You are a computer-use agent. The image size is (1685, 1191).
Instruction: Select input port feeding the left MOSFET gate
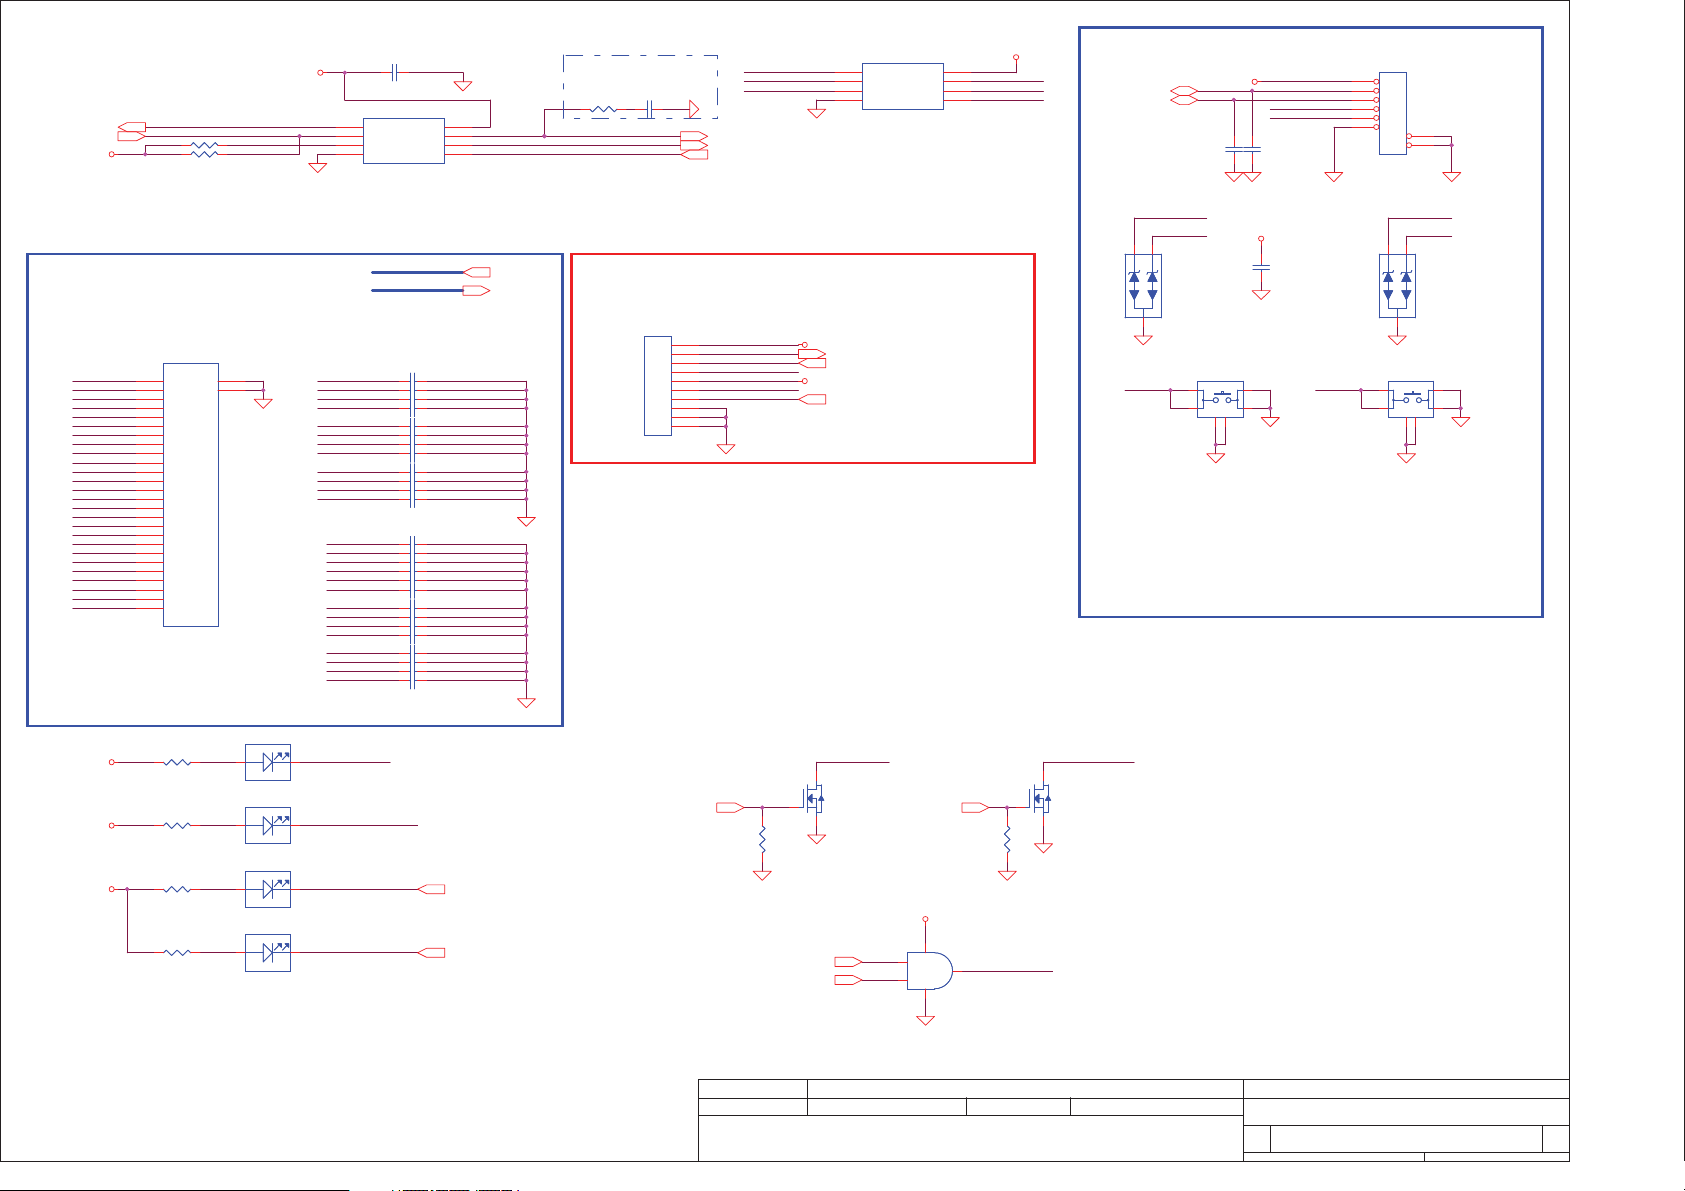click(x=730, y=807)
